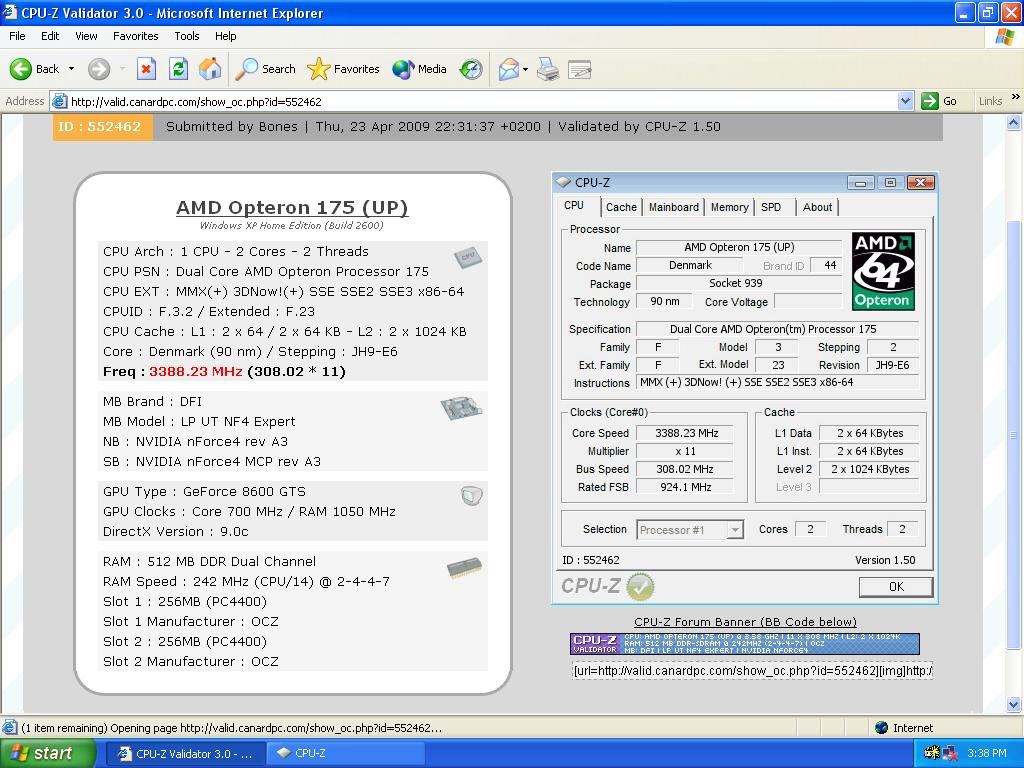Go to Home page icon
The image size is (1024, 768).
coord(210,69)
